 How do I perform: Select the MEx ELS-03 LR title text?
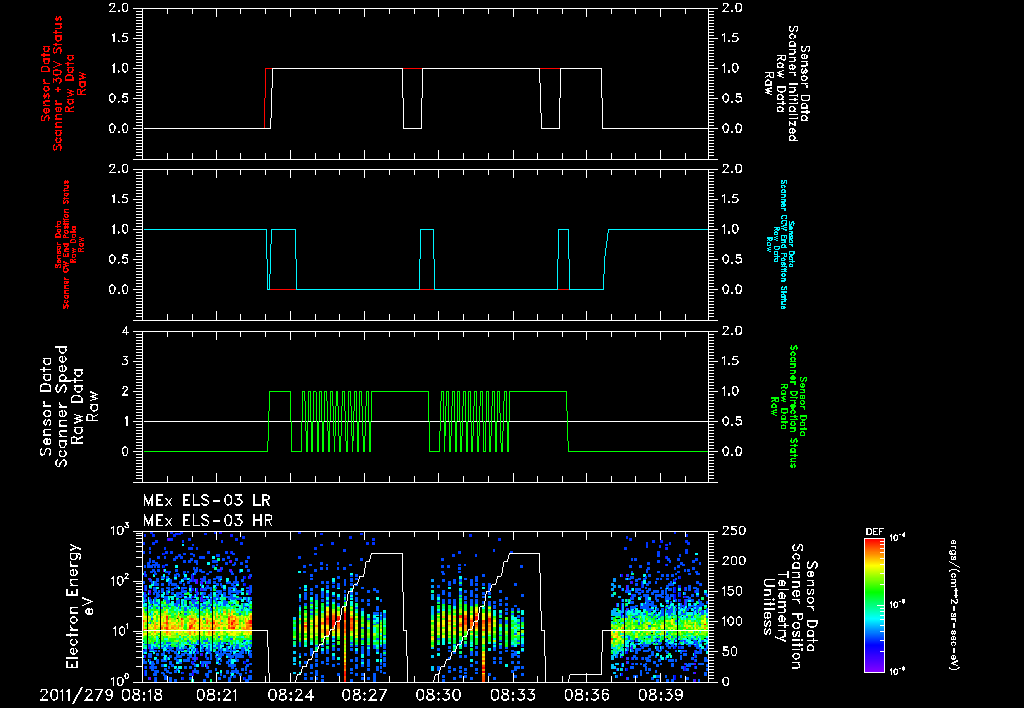206,501
